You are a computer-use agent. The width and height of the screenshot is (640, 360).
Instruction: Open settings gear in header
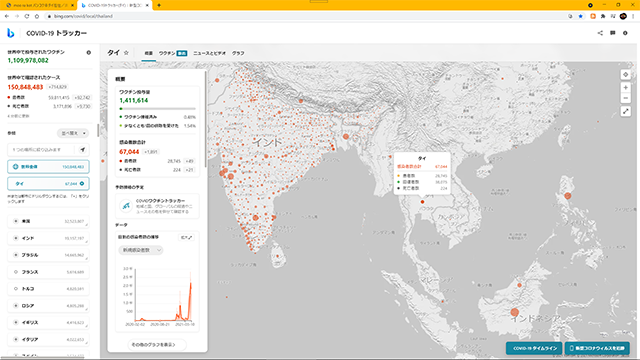625,33
